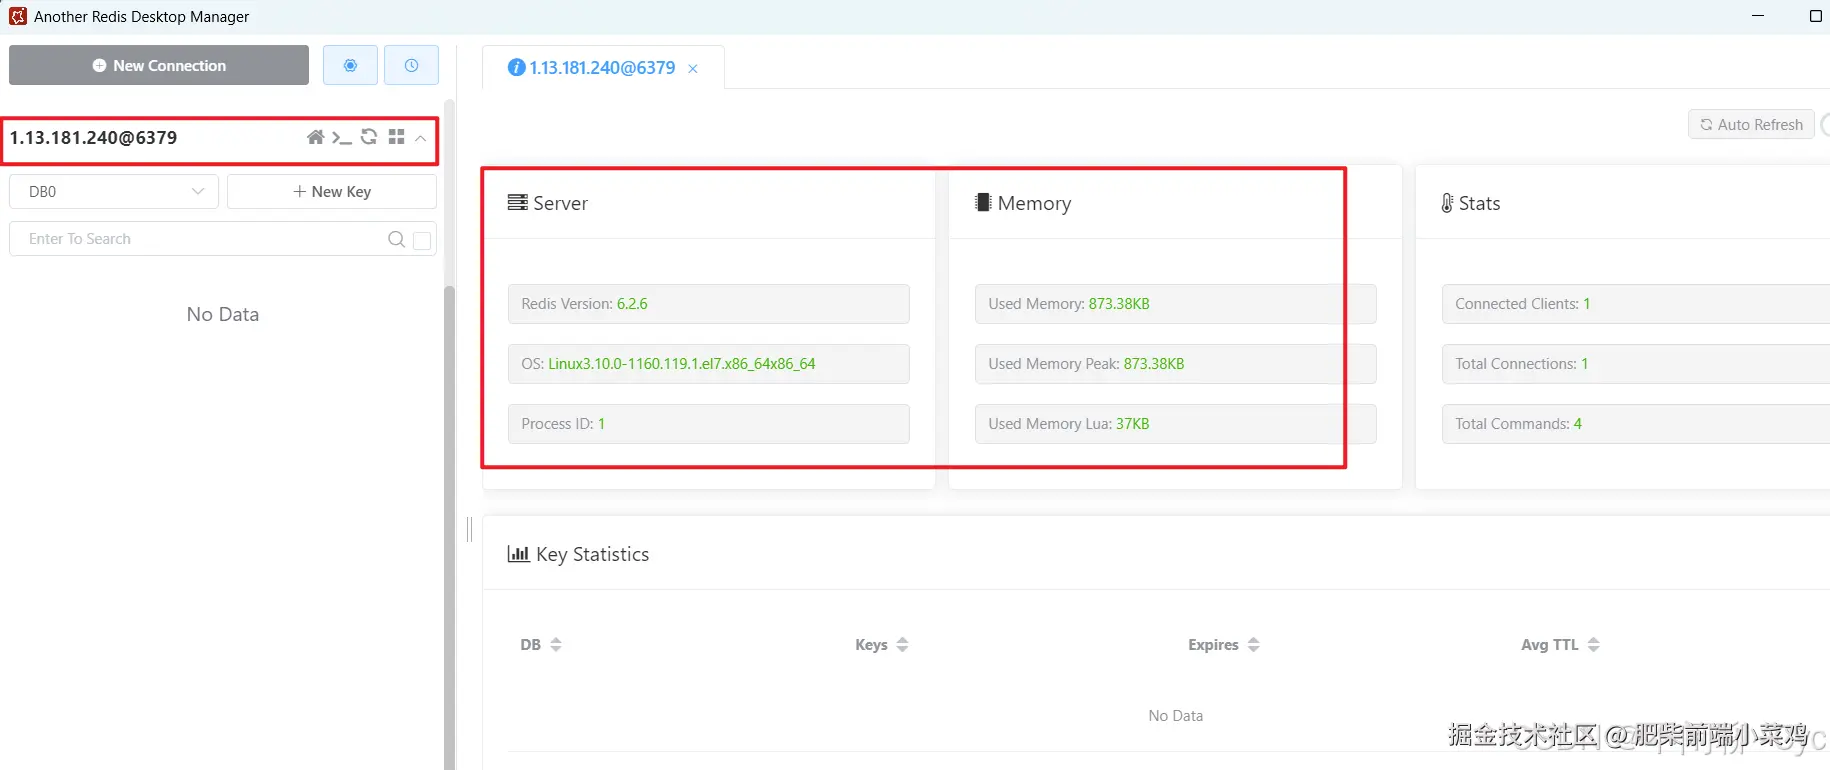Refresh the 1.13.181.240@6379 connection icon
Screen dimensions: 1830x770
(x=369, y=137)
